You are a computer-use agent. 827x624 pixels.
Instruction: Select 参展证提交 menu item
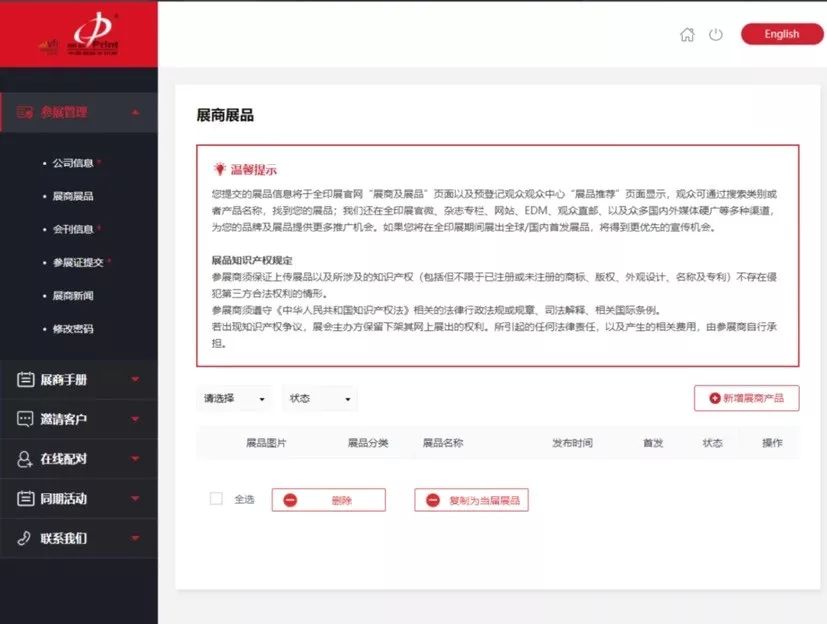78,262
